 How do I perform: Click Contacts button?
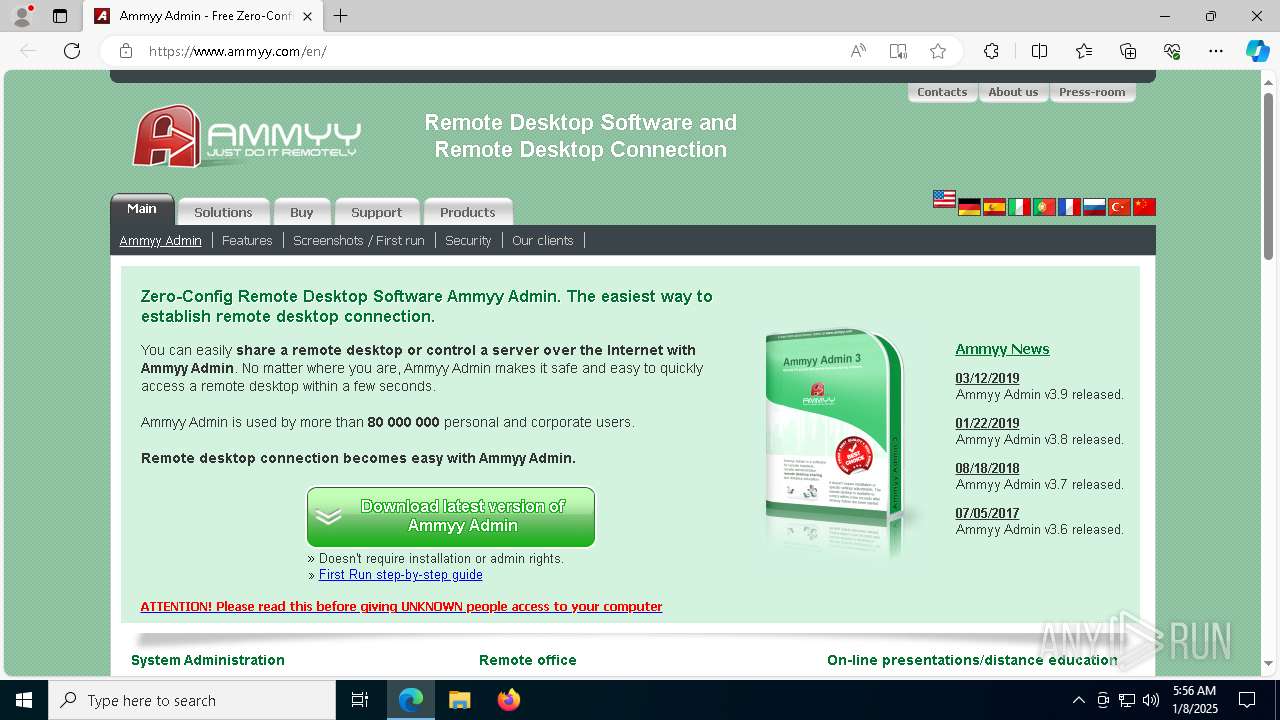[942, 92]
